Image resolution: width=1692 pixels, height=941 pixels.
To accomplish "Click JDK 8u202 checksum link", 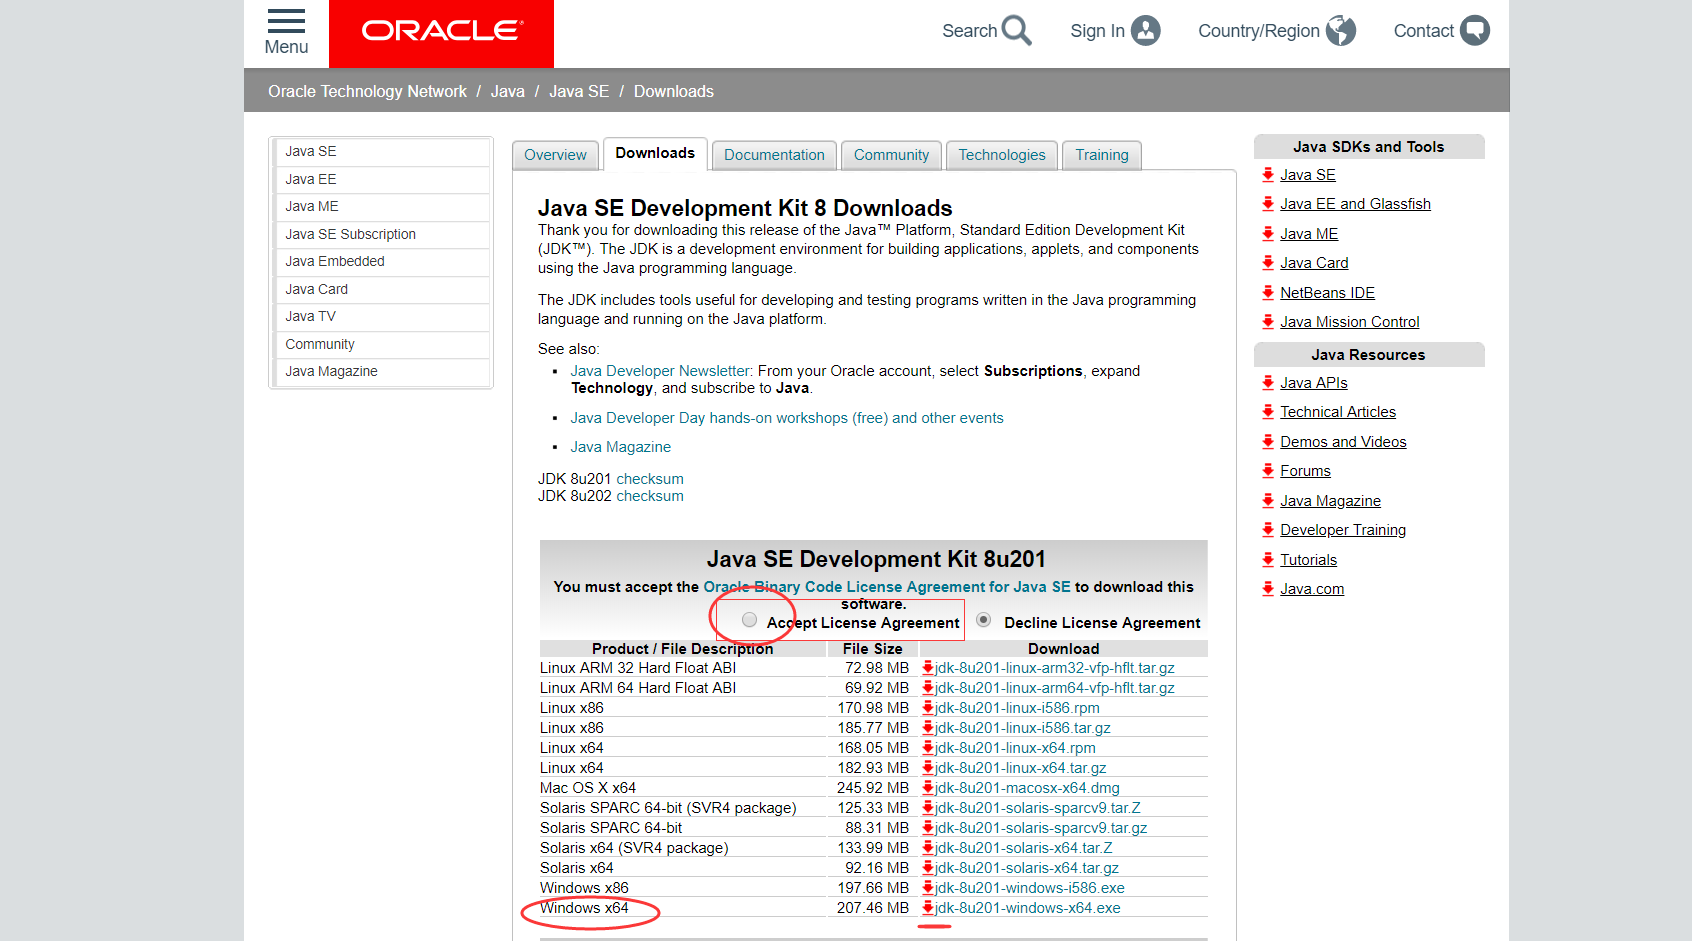I will tap(650, 496).
